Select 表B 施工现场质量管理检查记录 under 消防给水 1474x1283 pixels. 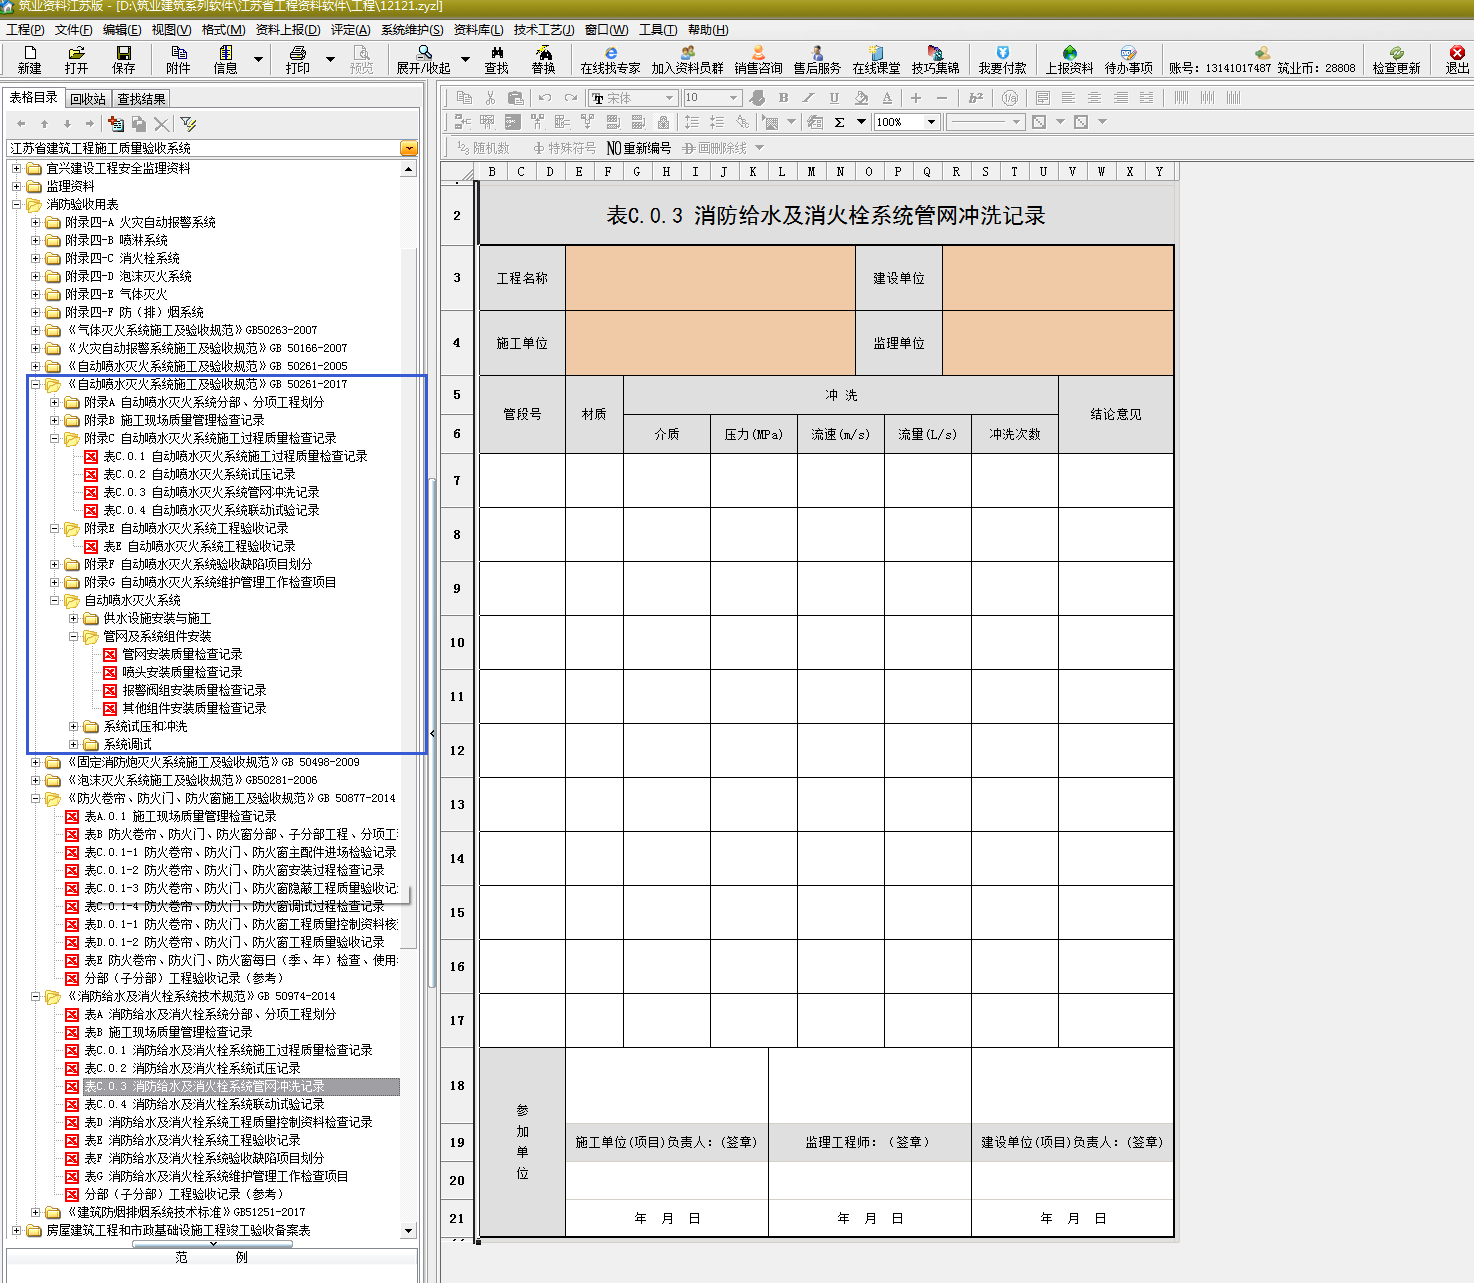(x=168, y=1032)
